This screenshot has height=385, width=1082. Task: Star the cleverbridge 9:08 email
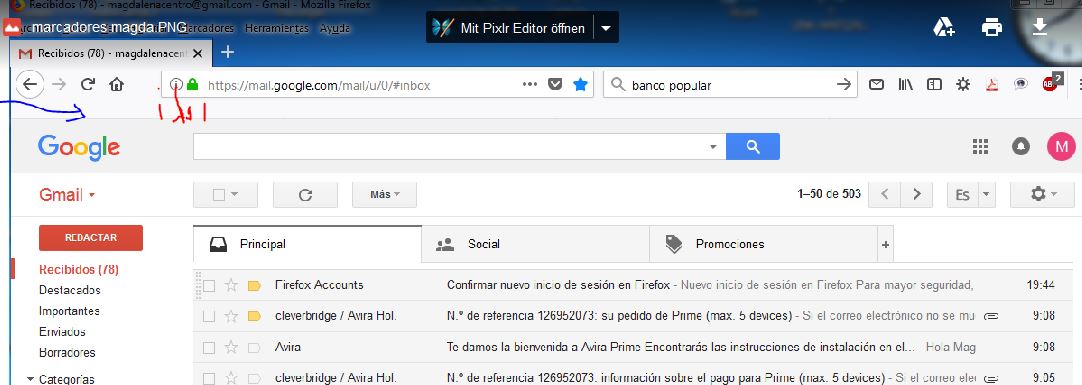click(231, 316)
